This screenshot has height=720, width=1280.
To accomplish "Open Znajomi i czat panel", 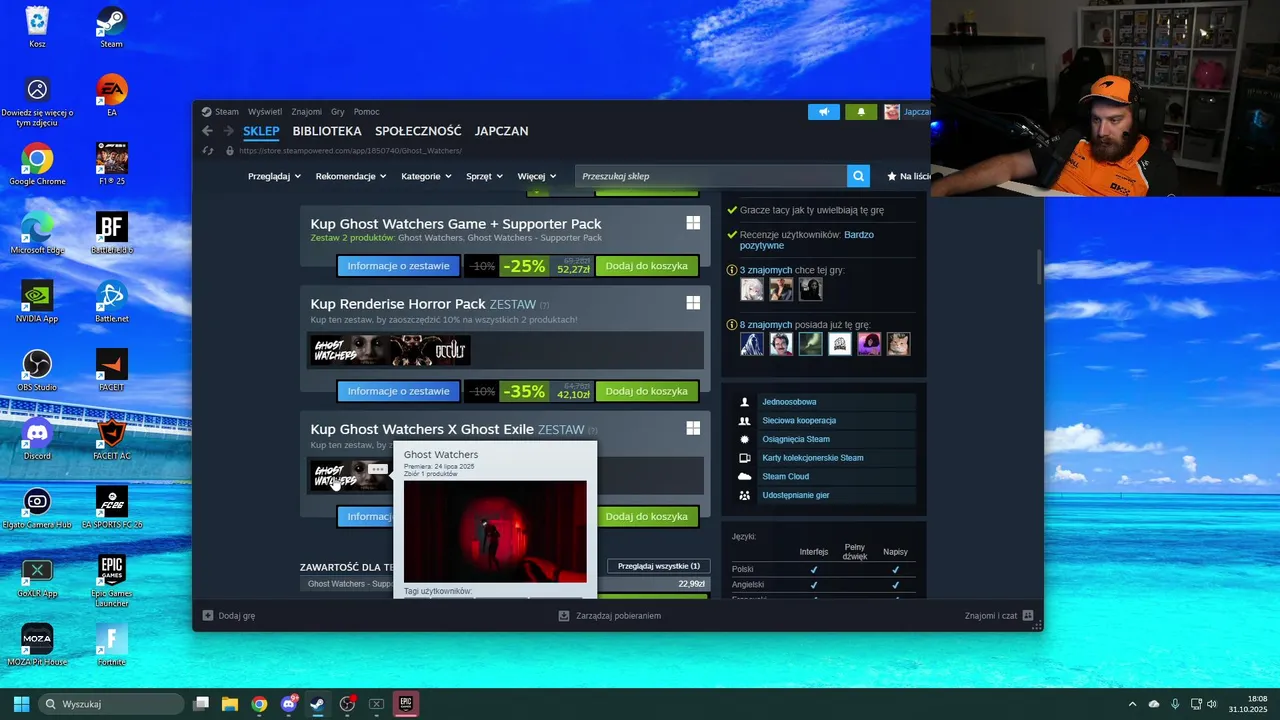I will [x=999, y=616].
